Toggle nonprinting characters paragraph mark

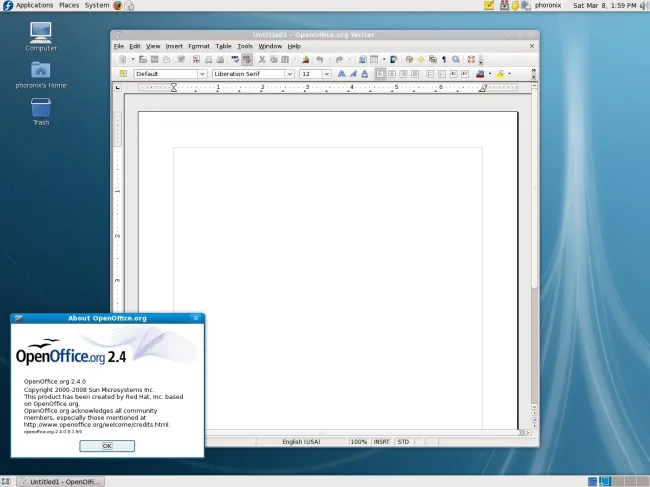click(x=444, y=60)
